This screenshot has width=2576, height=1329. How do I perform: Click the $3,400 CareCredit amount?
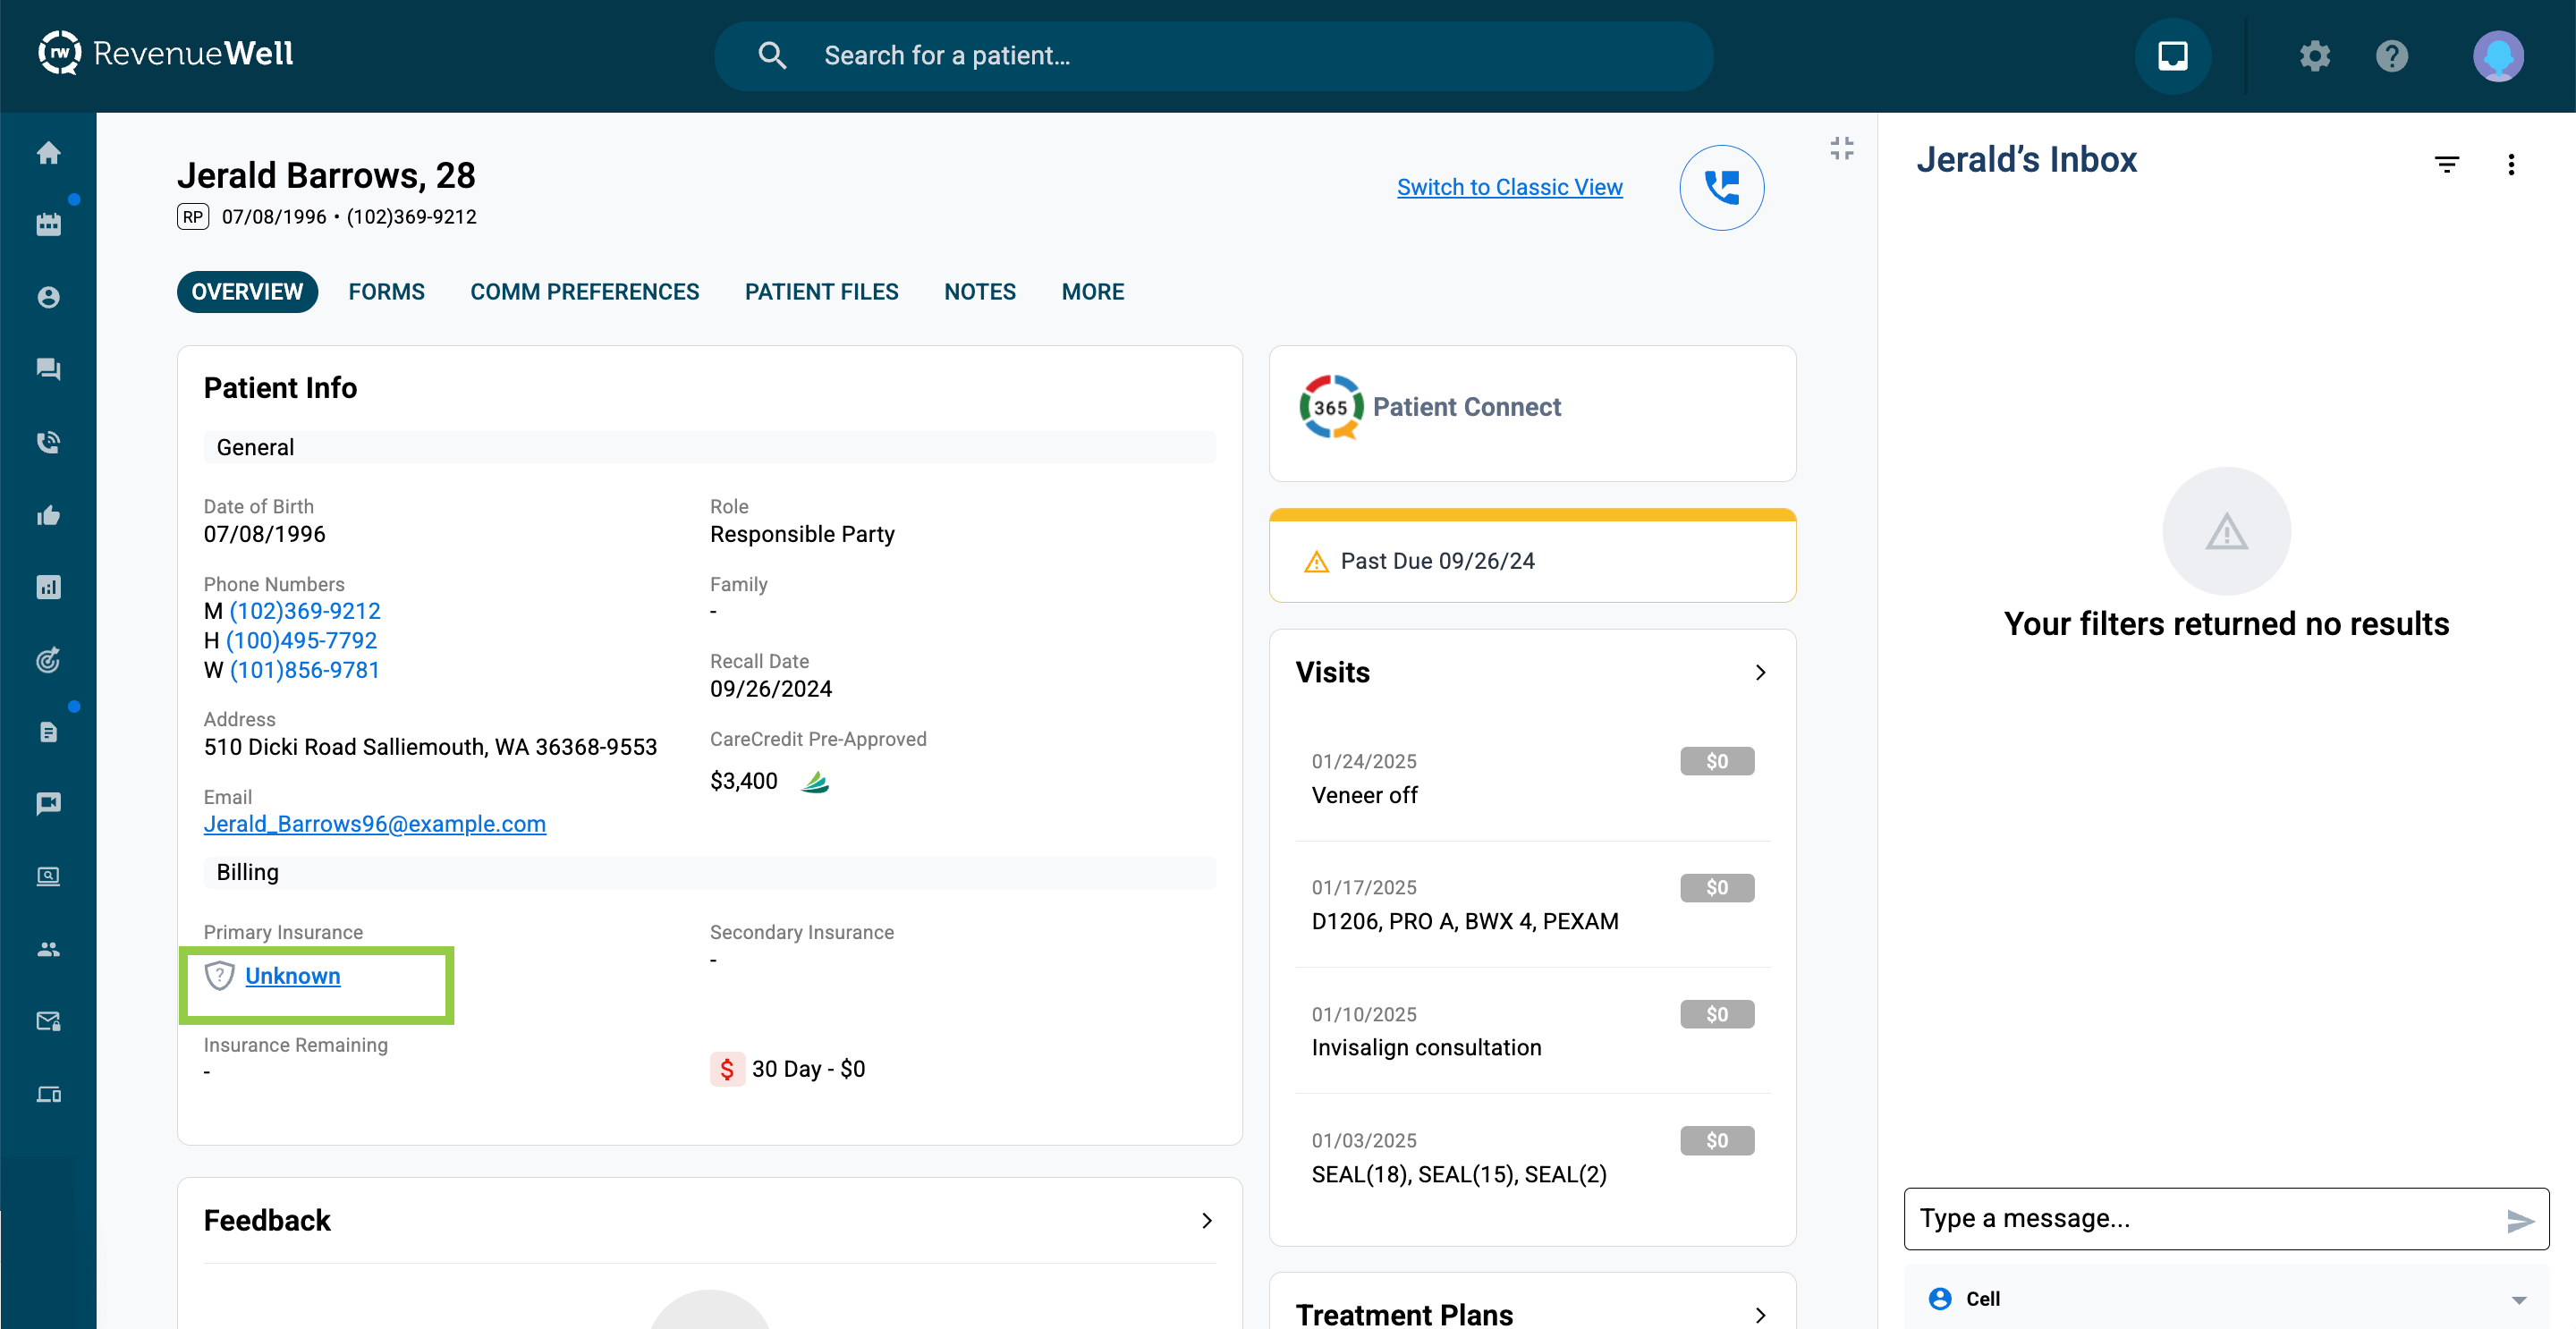743,781
